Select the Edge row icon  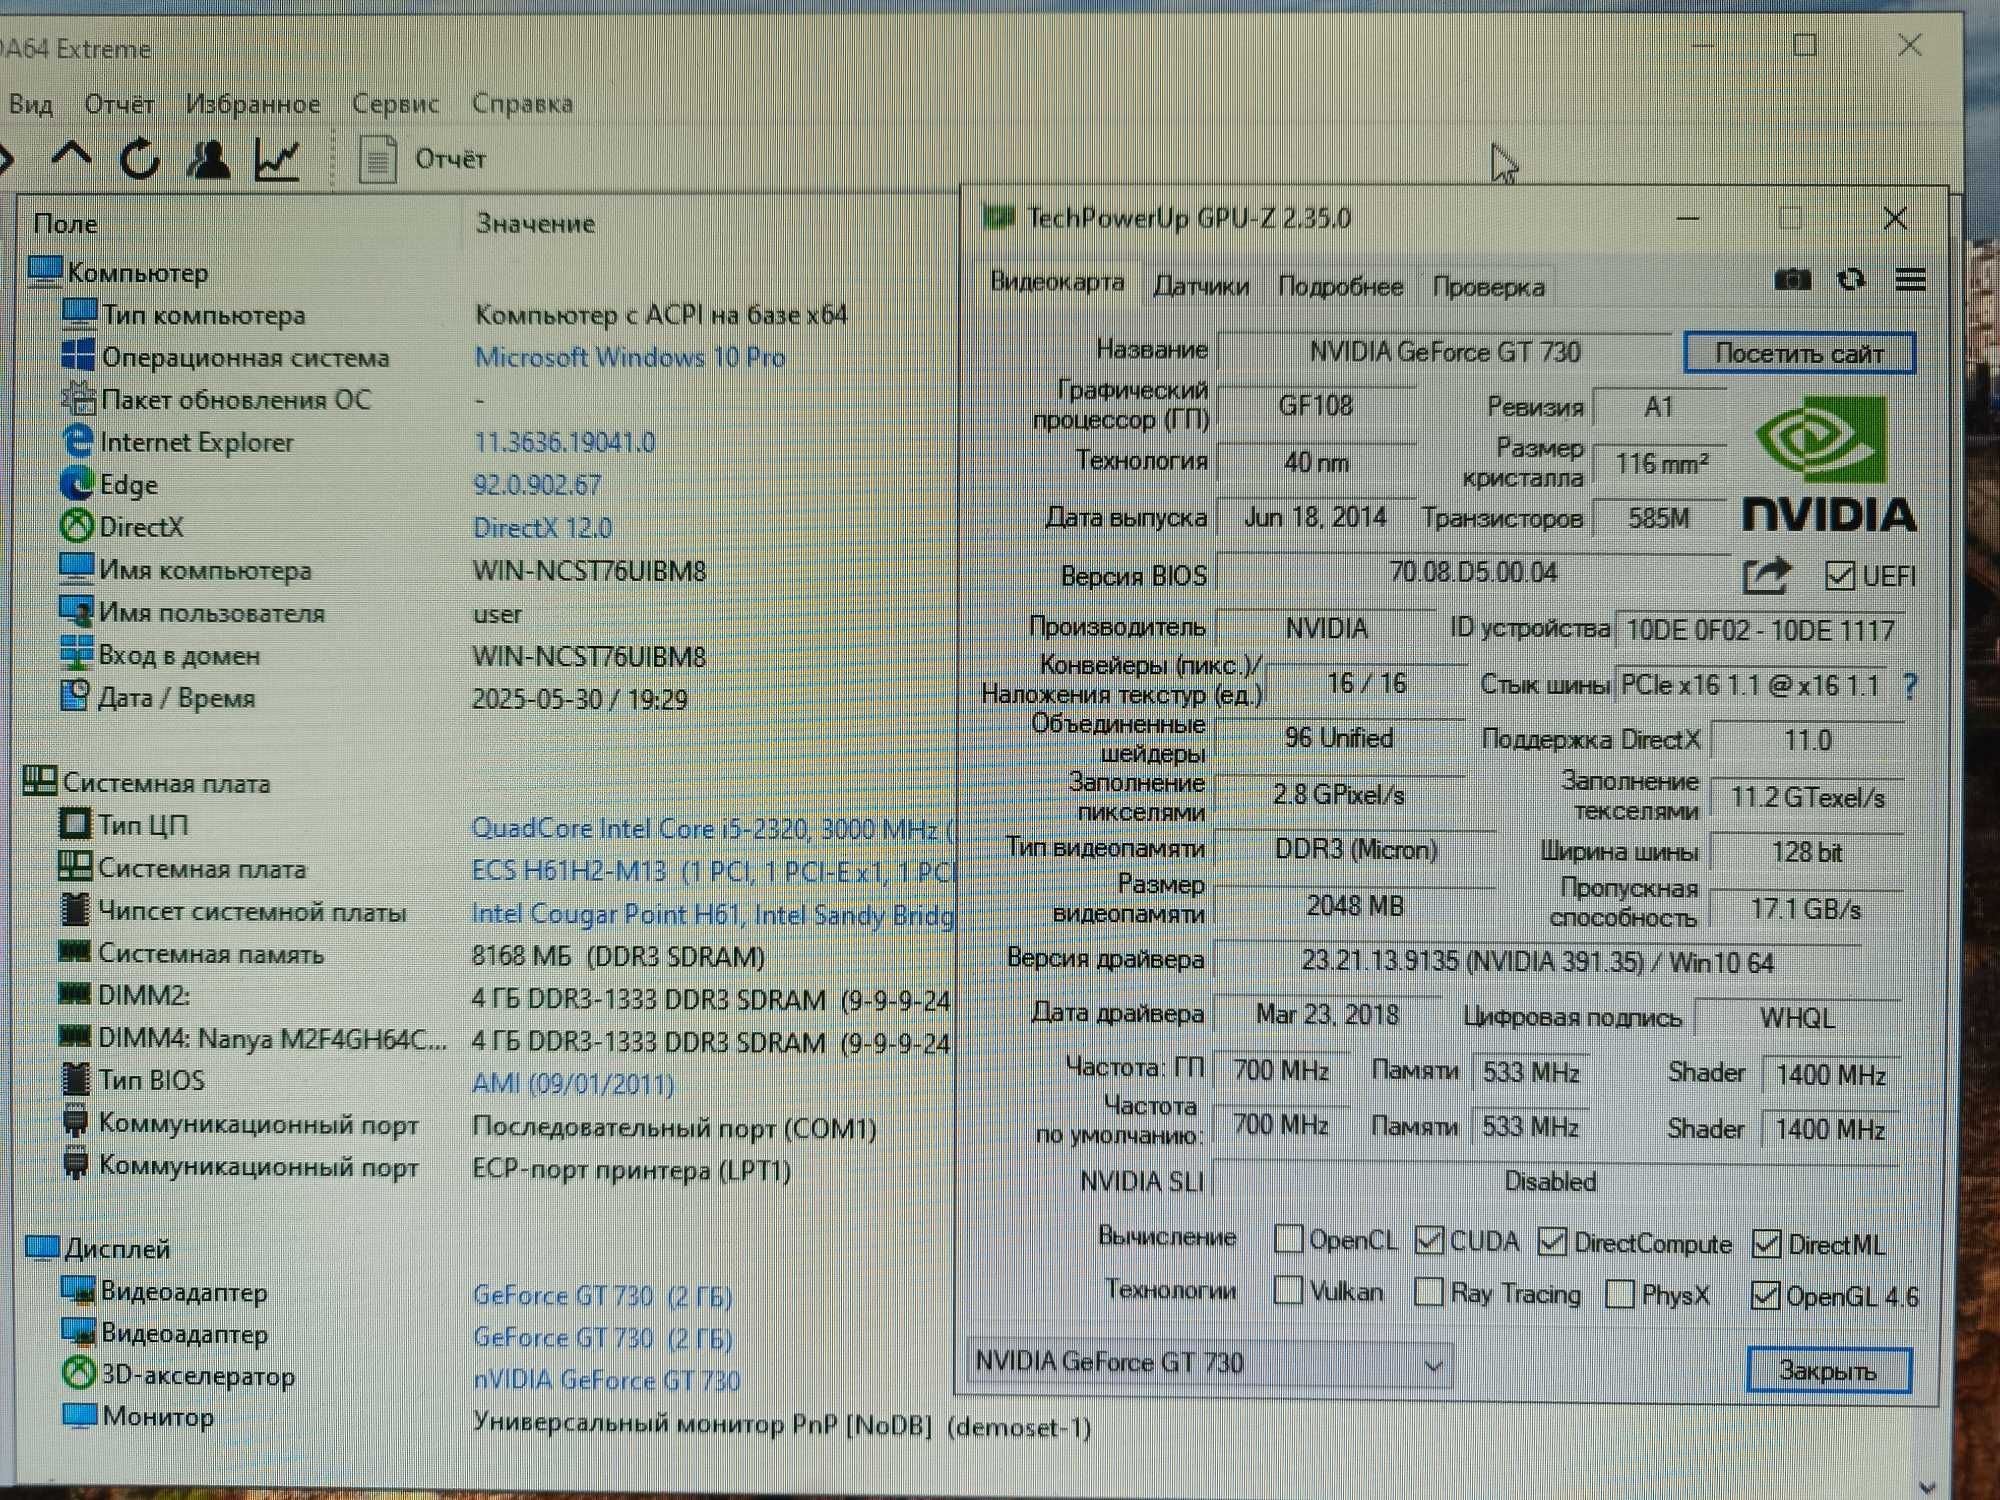tap(76, 484)
